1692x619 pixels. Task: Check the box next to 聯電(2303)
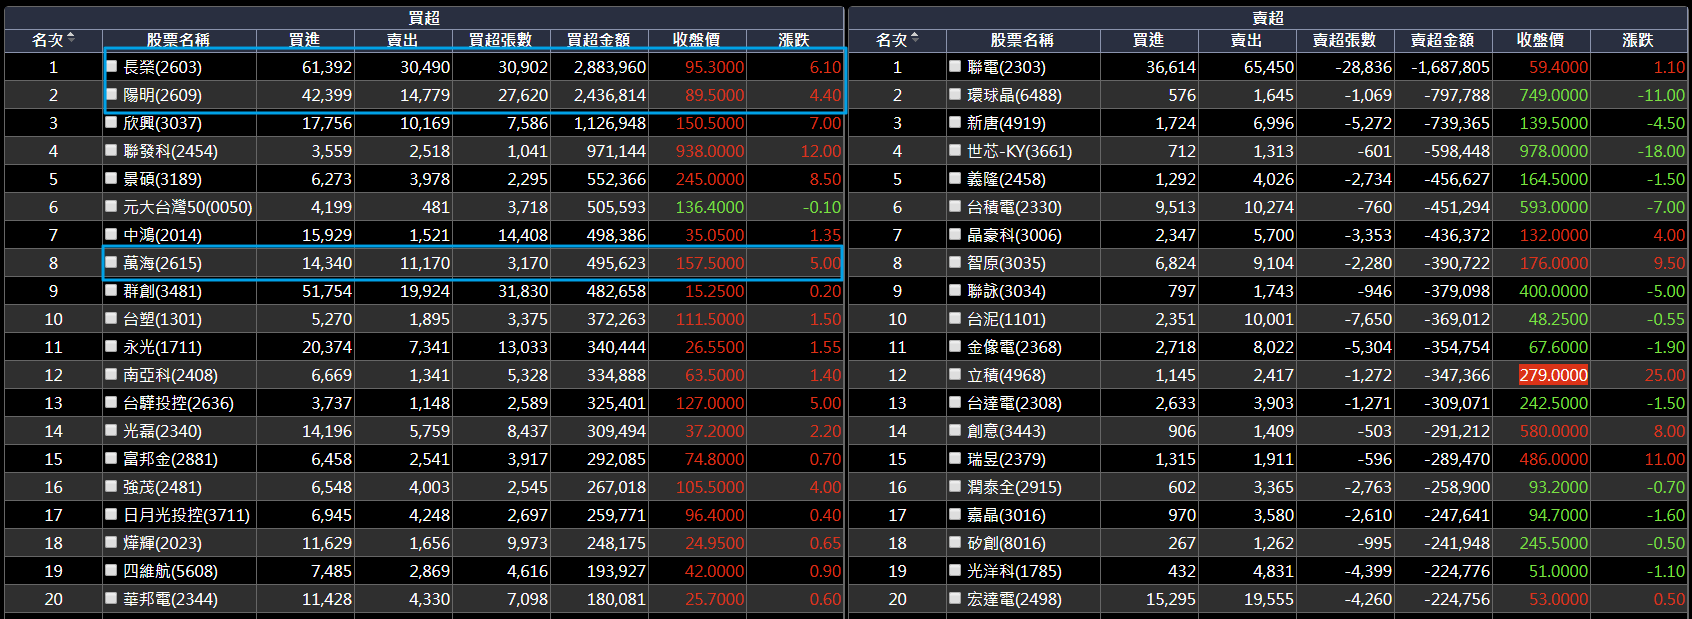coord(955,66)
